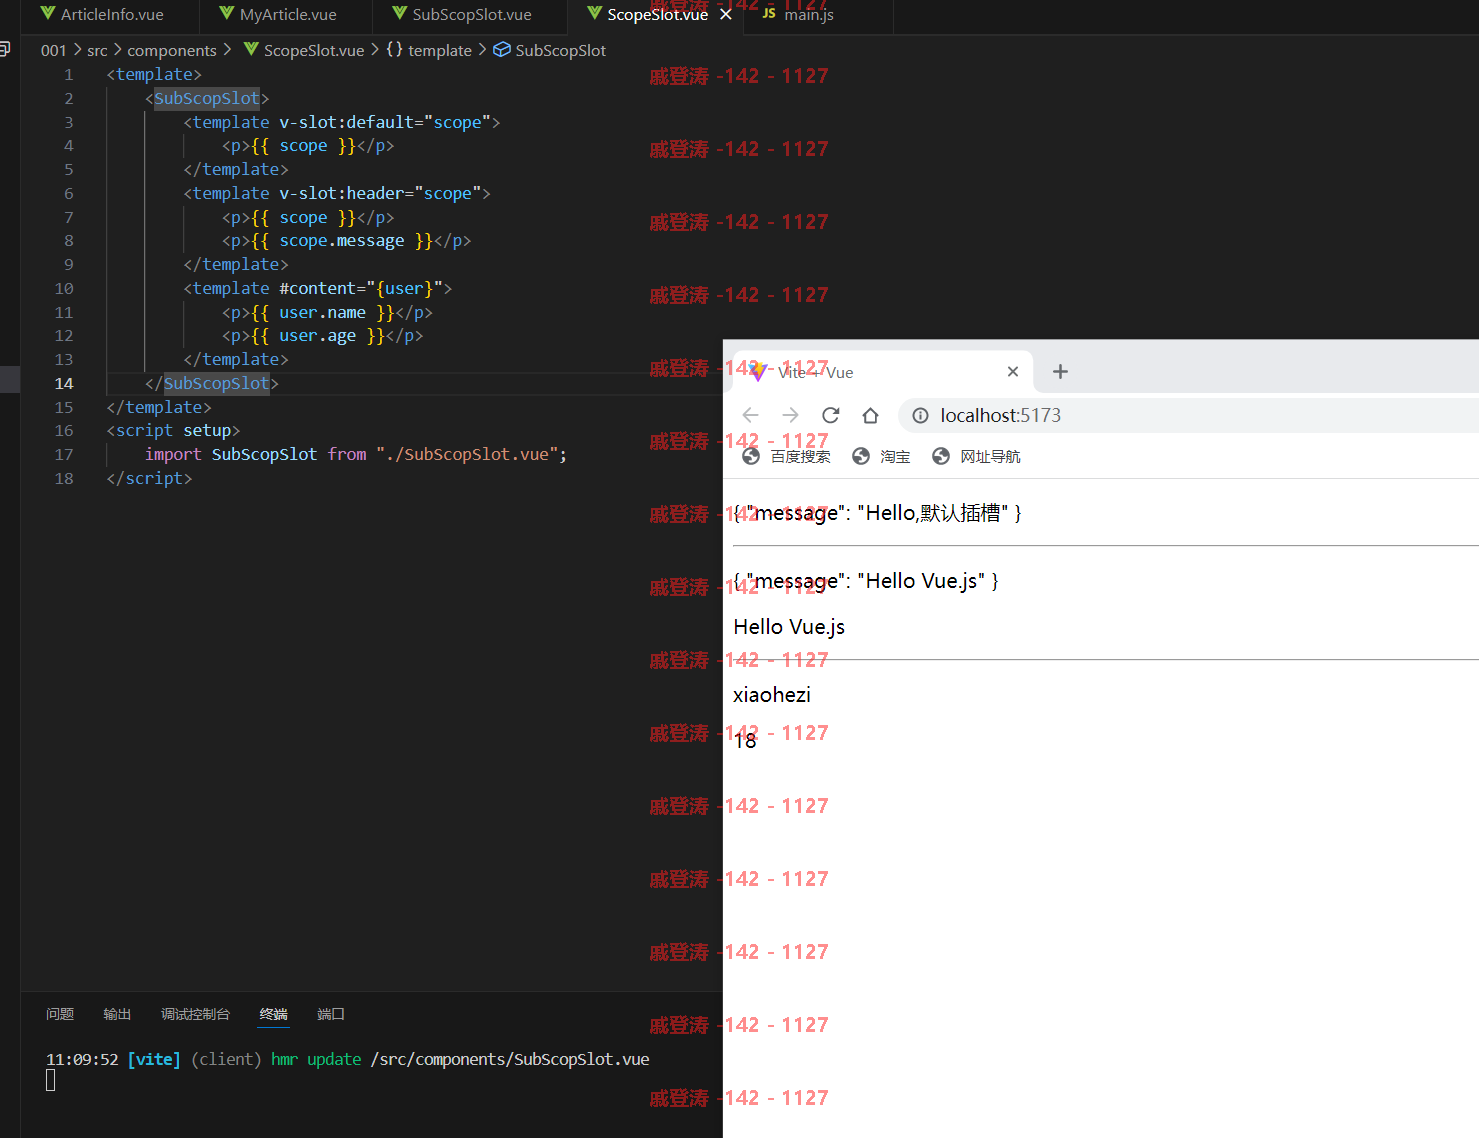The width and height of the screenshot is (1479, 1138).
Task: Click the JS icon on main.js tab
Action: coord(769,14)
